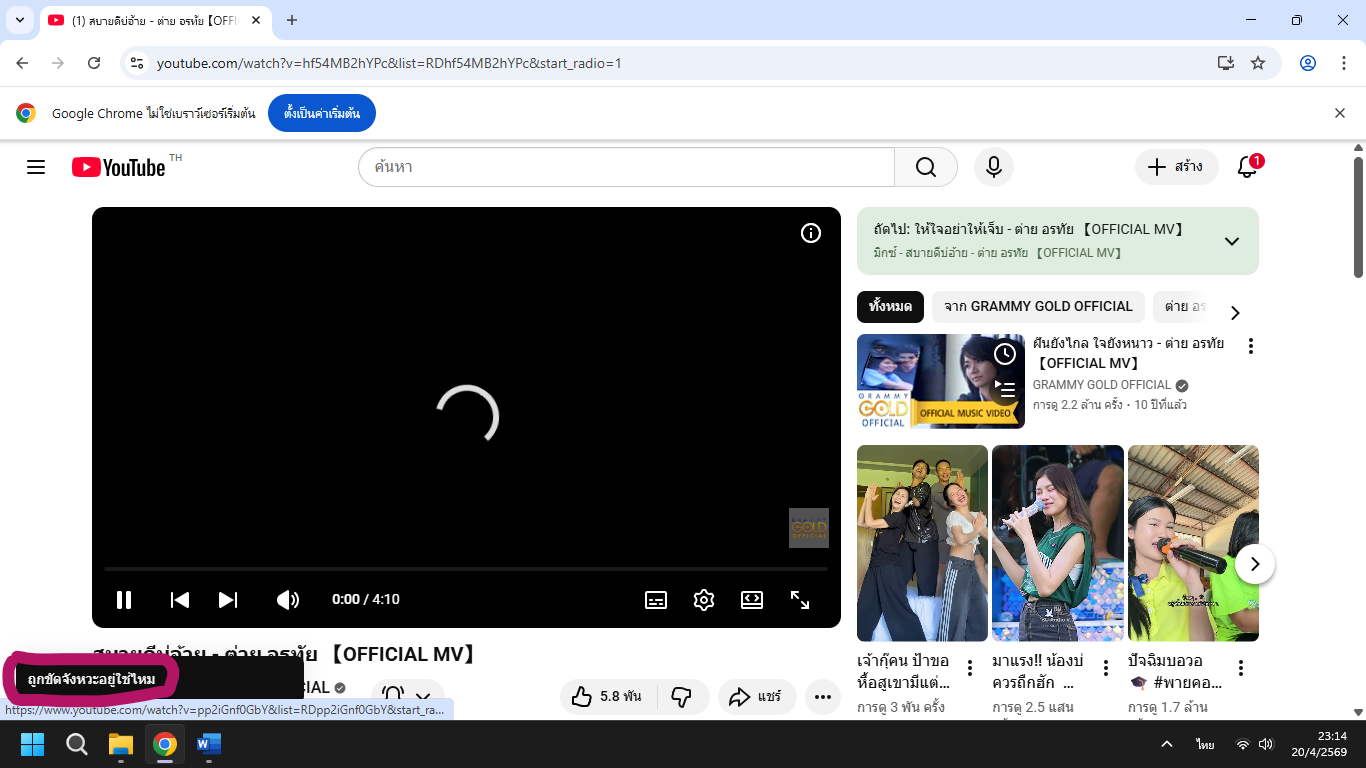Toggle theater mode view
The height and width of the screenshot is (768, 1366).
pos(752,600)
